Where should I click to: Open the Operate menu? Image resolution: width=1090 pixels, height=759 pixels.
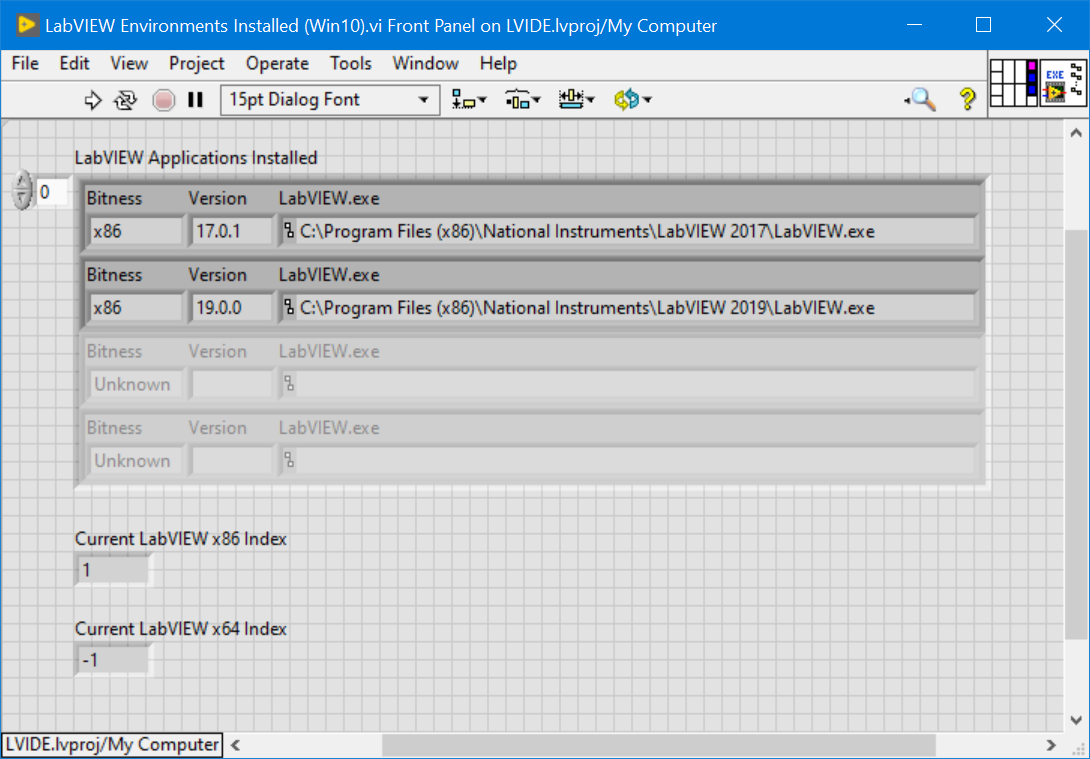[x=277, y=63]
